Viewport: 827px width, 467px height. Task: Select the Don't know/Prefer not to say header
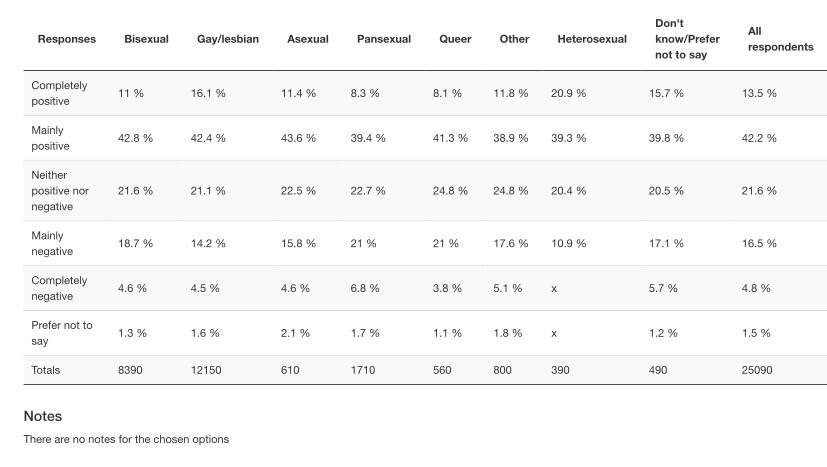[x=687, y=39]
